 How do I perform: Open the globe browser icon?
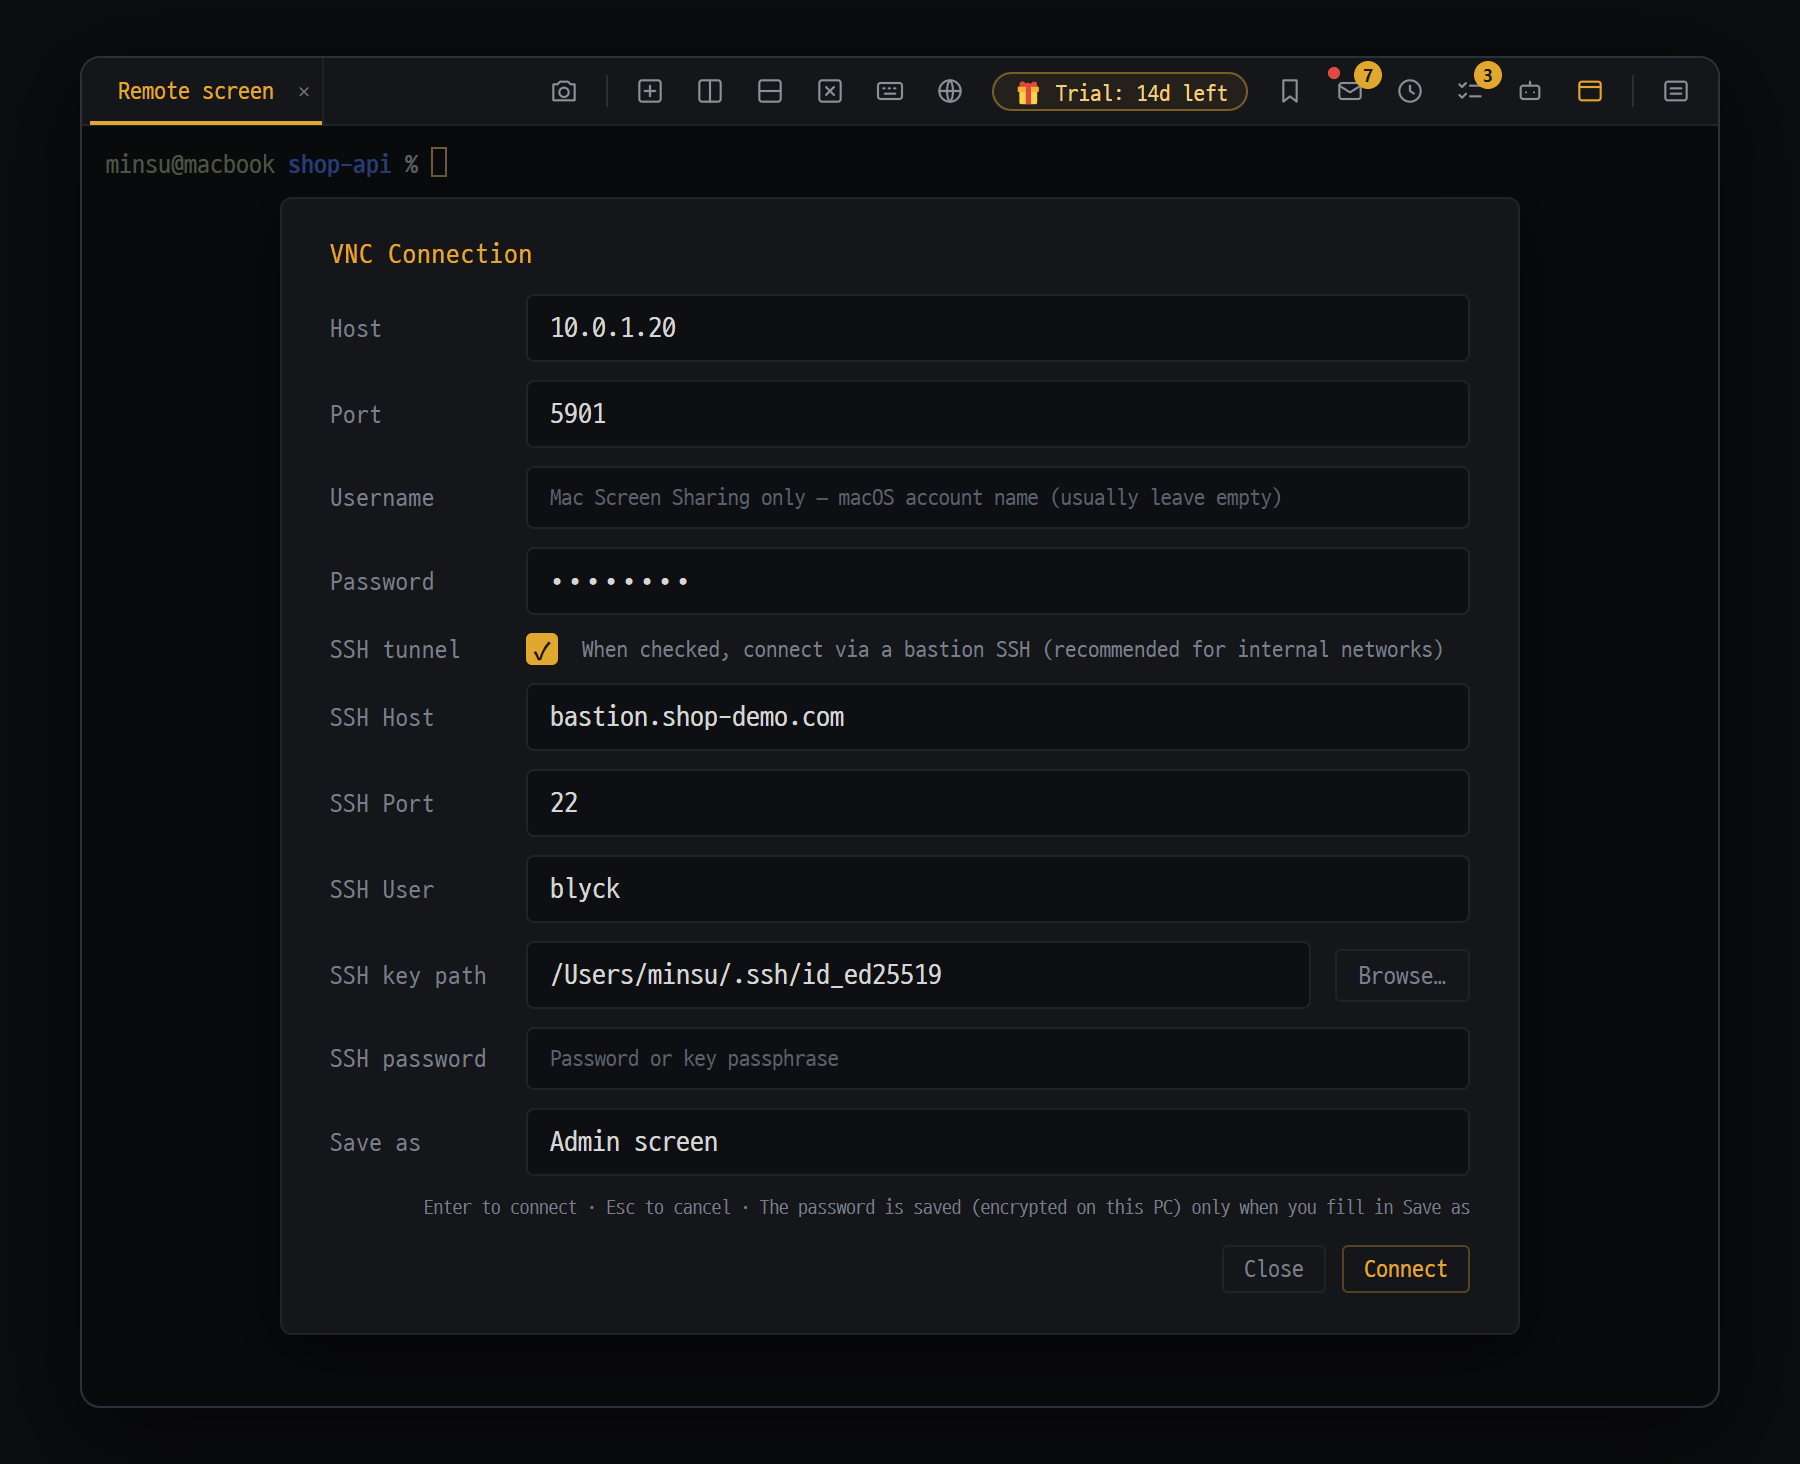(x=950, y=92)
